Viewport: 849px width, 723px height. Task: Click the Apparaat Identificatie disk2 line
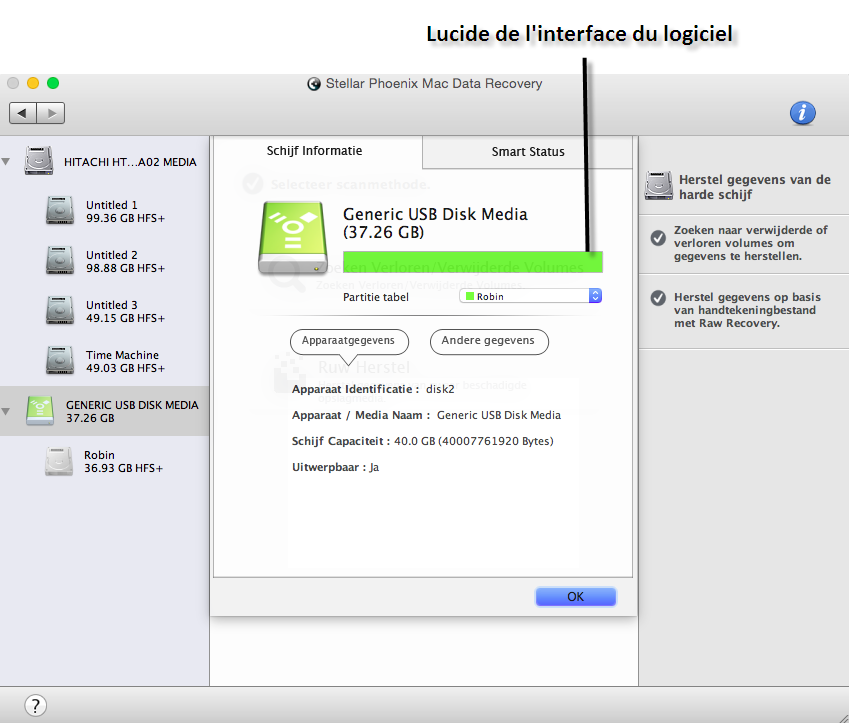pos(373,389)
